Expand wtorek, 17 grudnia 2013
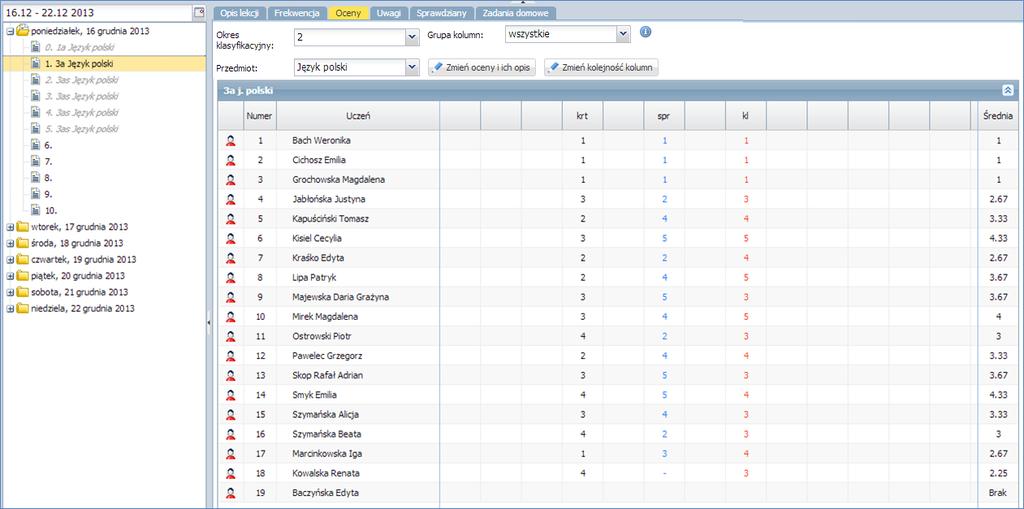Viewport: 1024px width, 509px height. tap(10, 227)
